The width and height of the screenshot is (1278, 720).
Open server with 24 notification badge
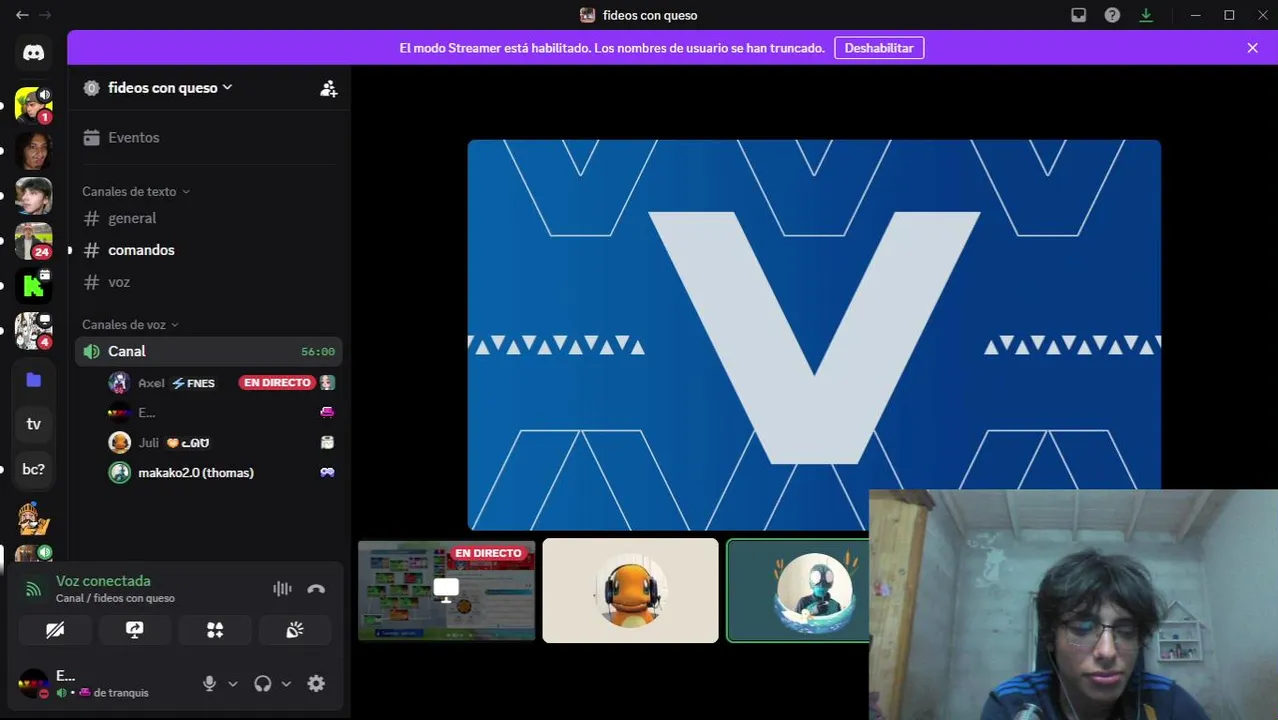(33, 241)
